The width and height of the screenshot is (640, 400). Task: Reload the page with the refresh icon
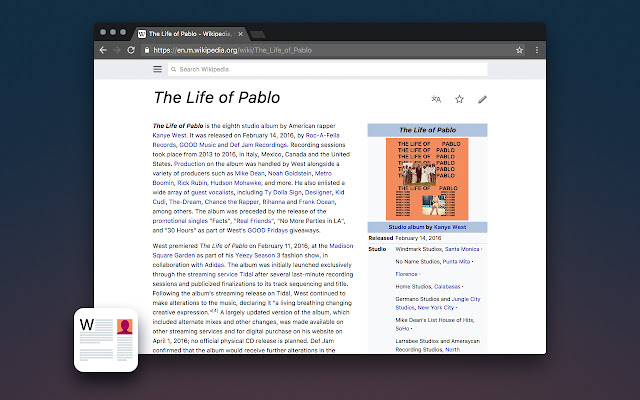pos(131,50)
